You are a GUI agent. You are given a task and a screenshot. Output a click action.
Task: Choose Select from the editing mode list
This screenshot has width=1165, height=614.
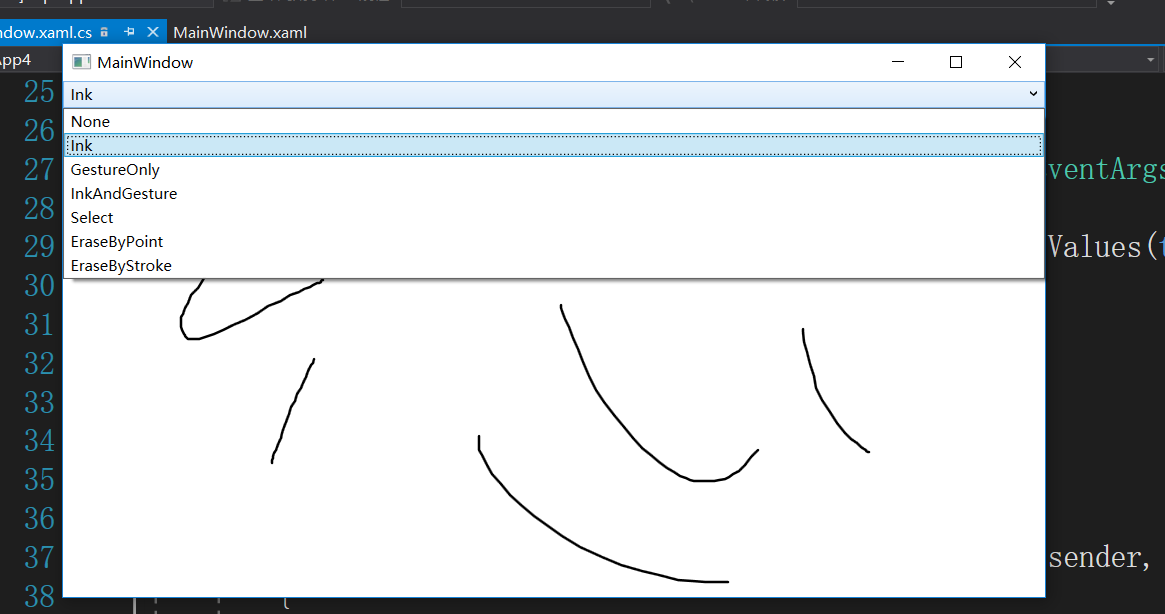pyautogui.click(x=91, y=217)
